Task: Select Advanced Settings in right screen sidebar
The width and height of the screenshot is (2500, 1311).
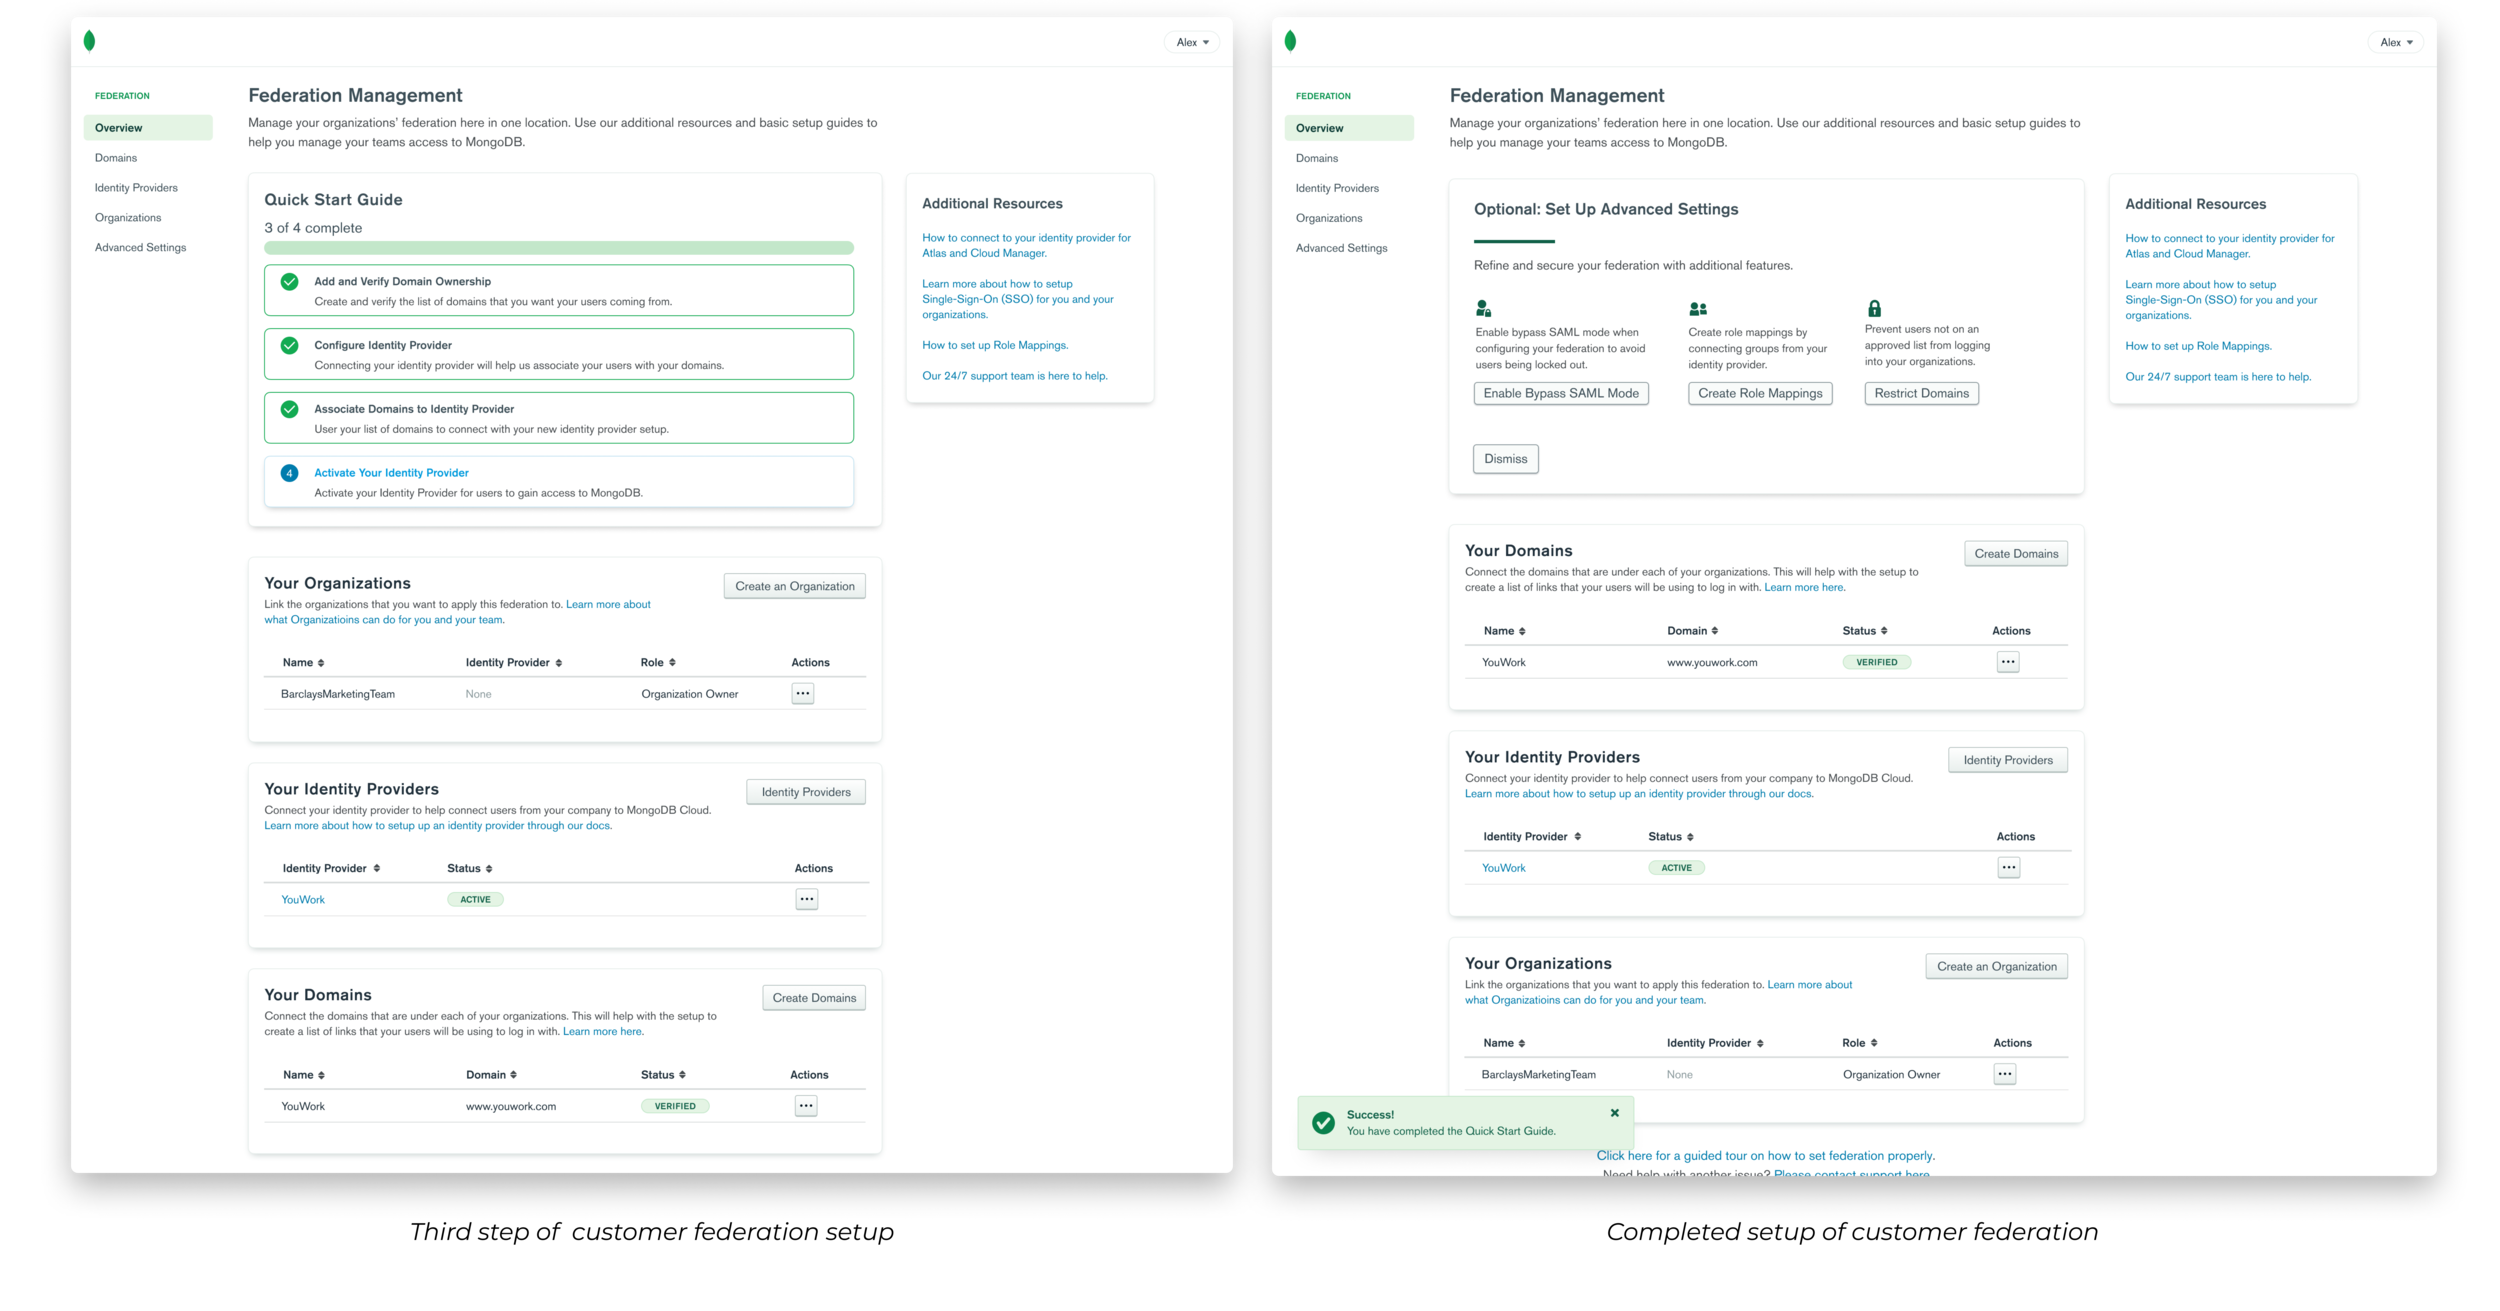Action: pos(1341,248)
